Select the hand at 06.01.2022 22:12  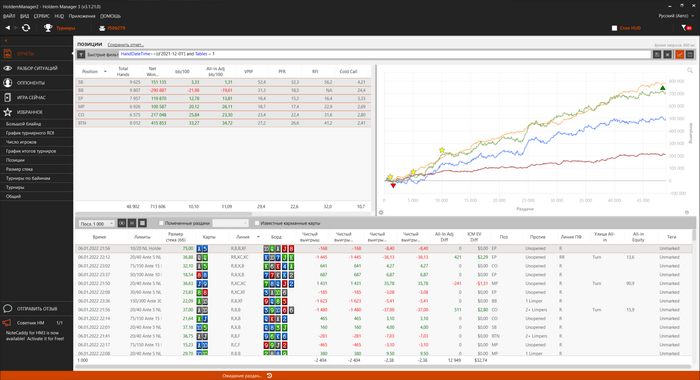pos(384,257)
